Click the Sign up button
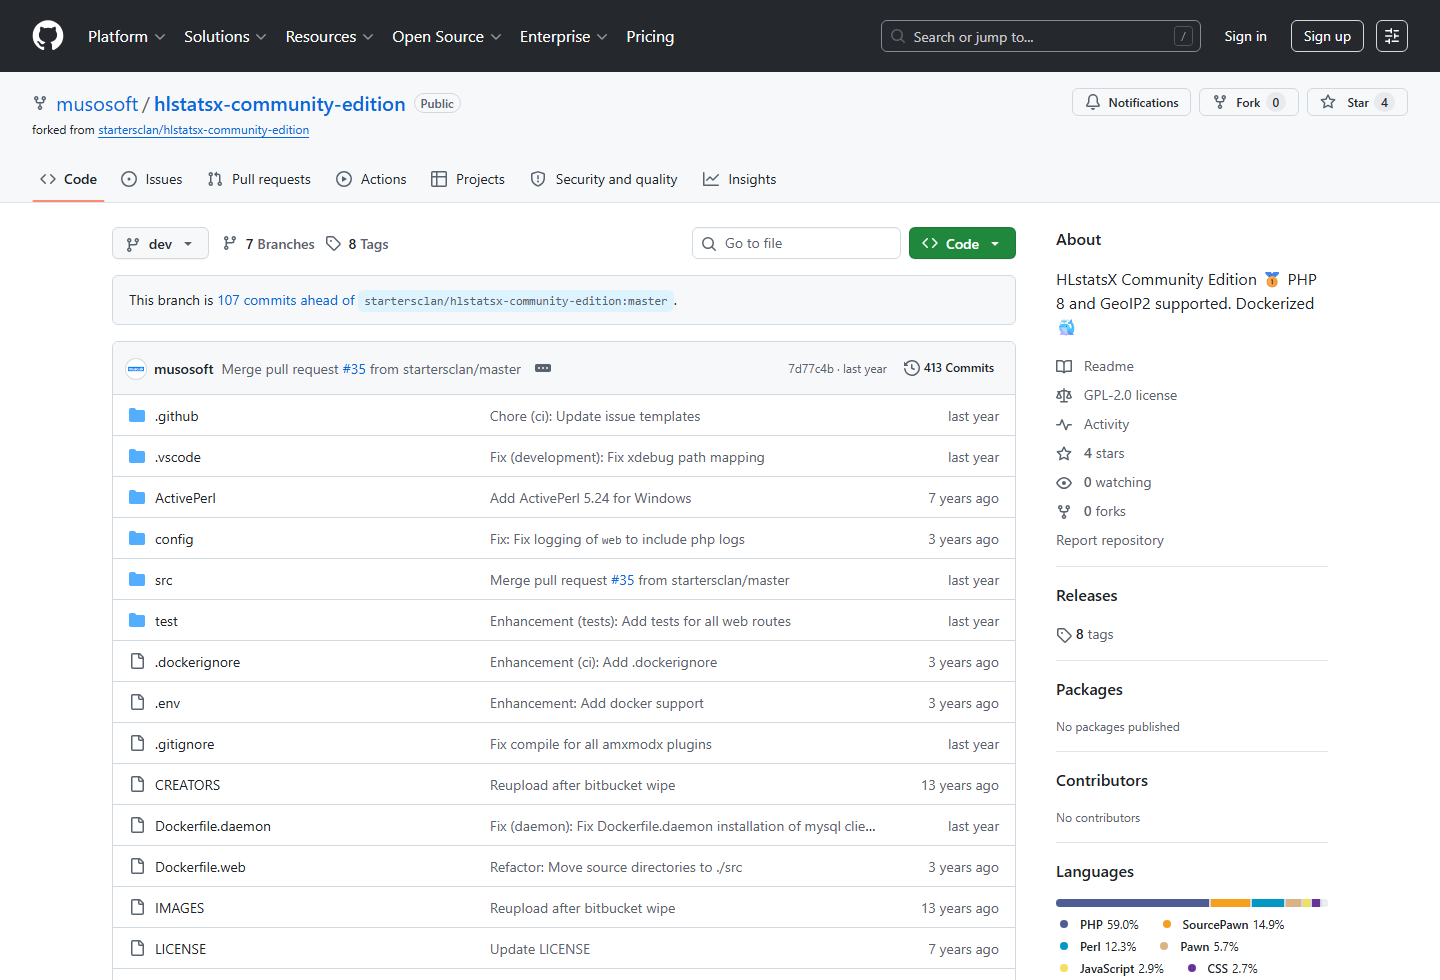1440x980 pixels. click(1327, 36)
